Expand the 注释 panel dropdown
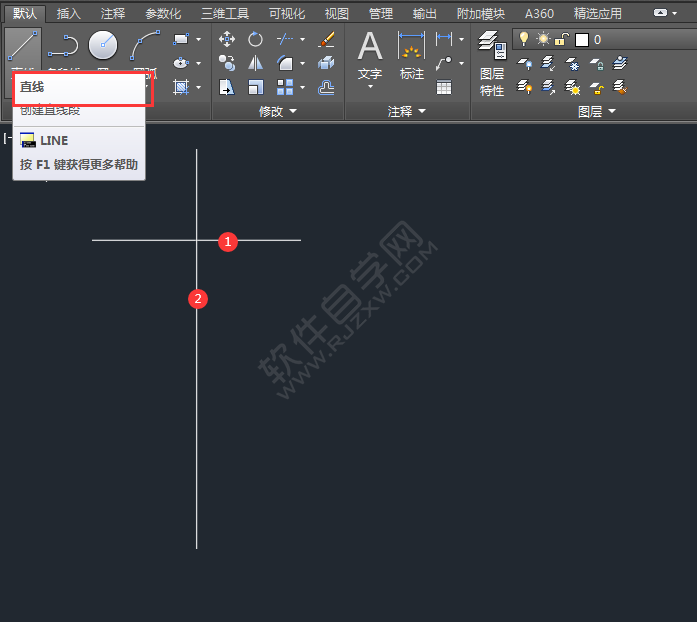 (407, 112)
